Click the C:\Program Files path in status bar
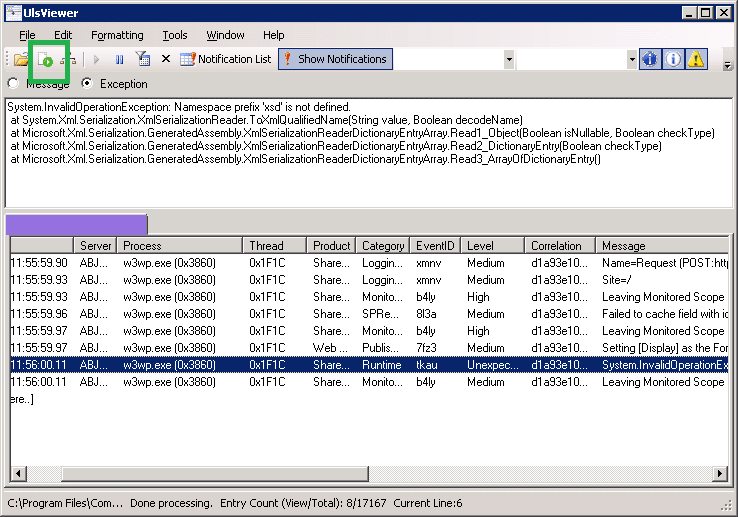Viewport: 738px width, 517px height. tap(65, 503)
